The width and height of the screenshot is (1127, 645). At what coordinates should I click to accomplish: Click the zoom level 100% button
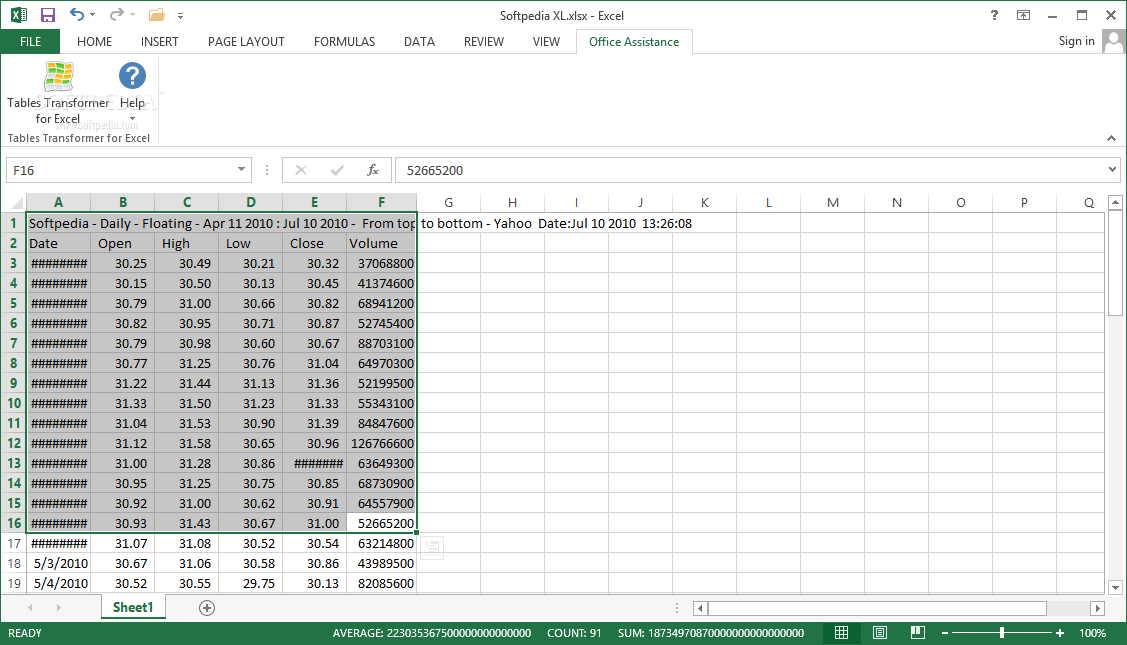[x=1092, y=633]
